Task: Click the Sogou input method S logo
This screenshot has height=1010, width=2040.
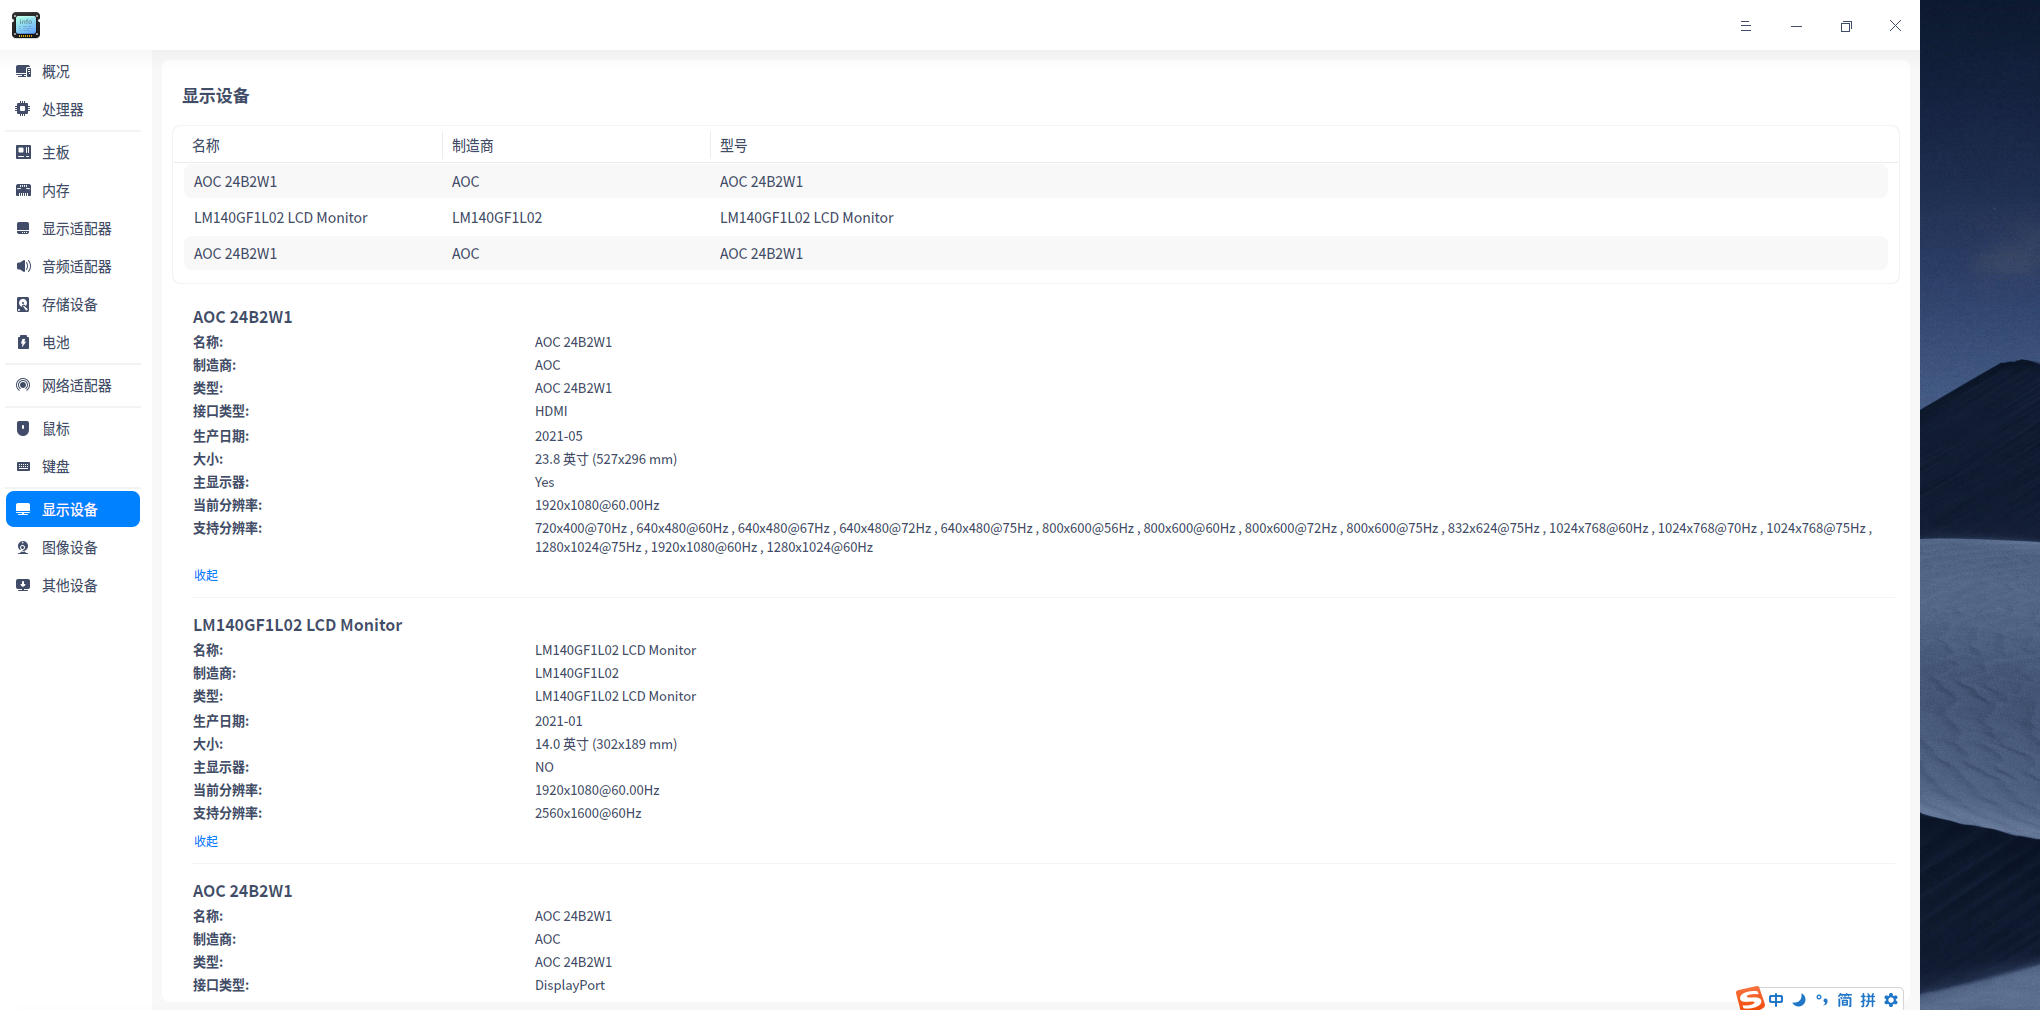Action: (x=1750, y=999)
